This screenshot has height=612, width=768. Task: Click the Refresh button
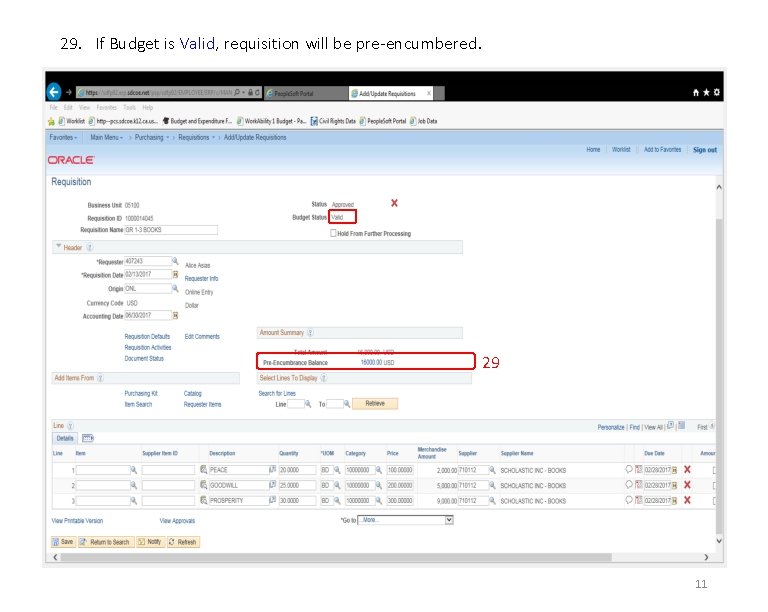183,542
